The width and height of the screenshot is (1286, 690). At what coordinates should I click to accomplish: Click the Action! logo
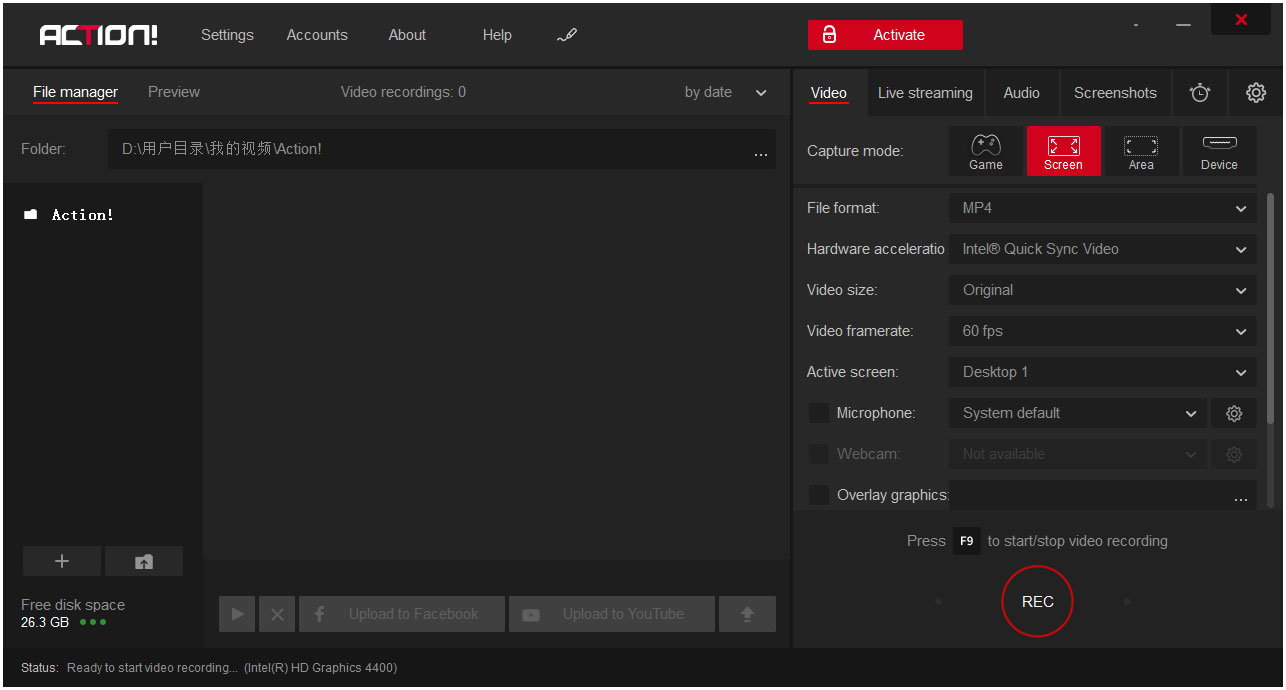[99, 35]
